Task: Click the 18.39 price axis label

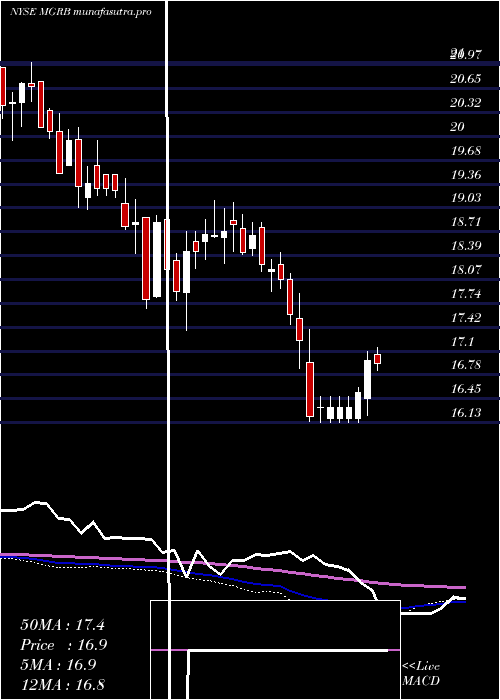Action: [x=466, y=246]
